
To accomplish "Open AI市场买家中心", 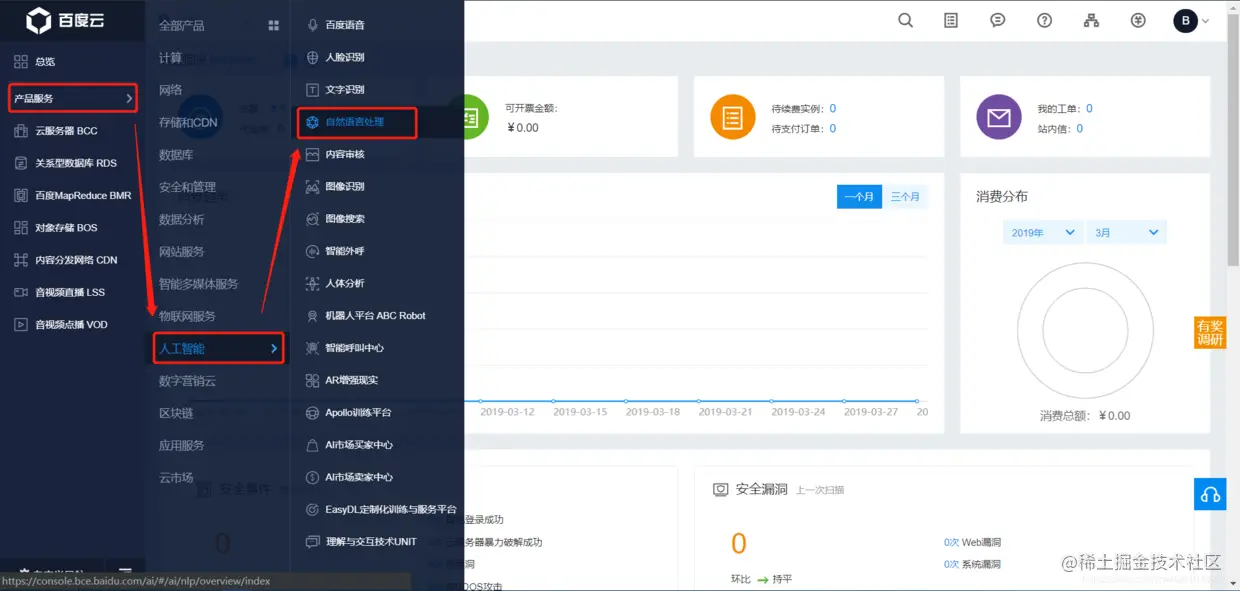I will pyautogui.click(x=359, y=445).
